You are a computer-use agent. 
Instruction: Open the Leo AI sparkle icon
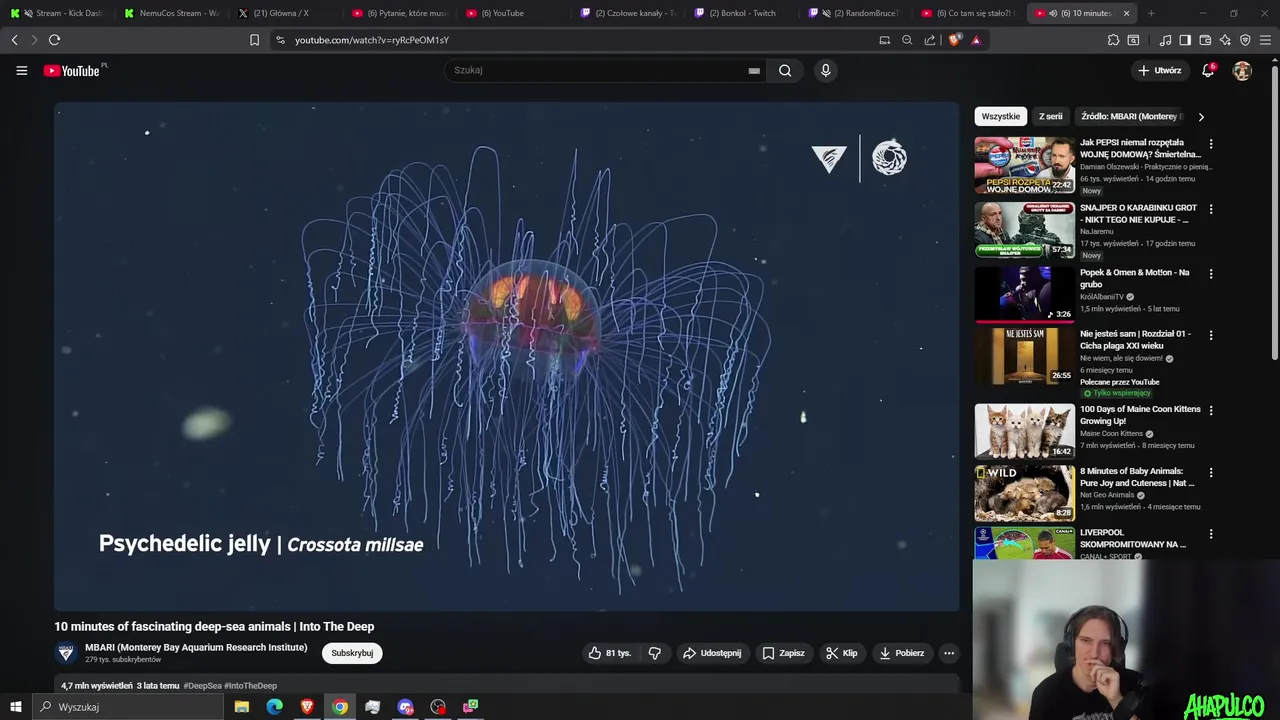(1225, 40)
